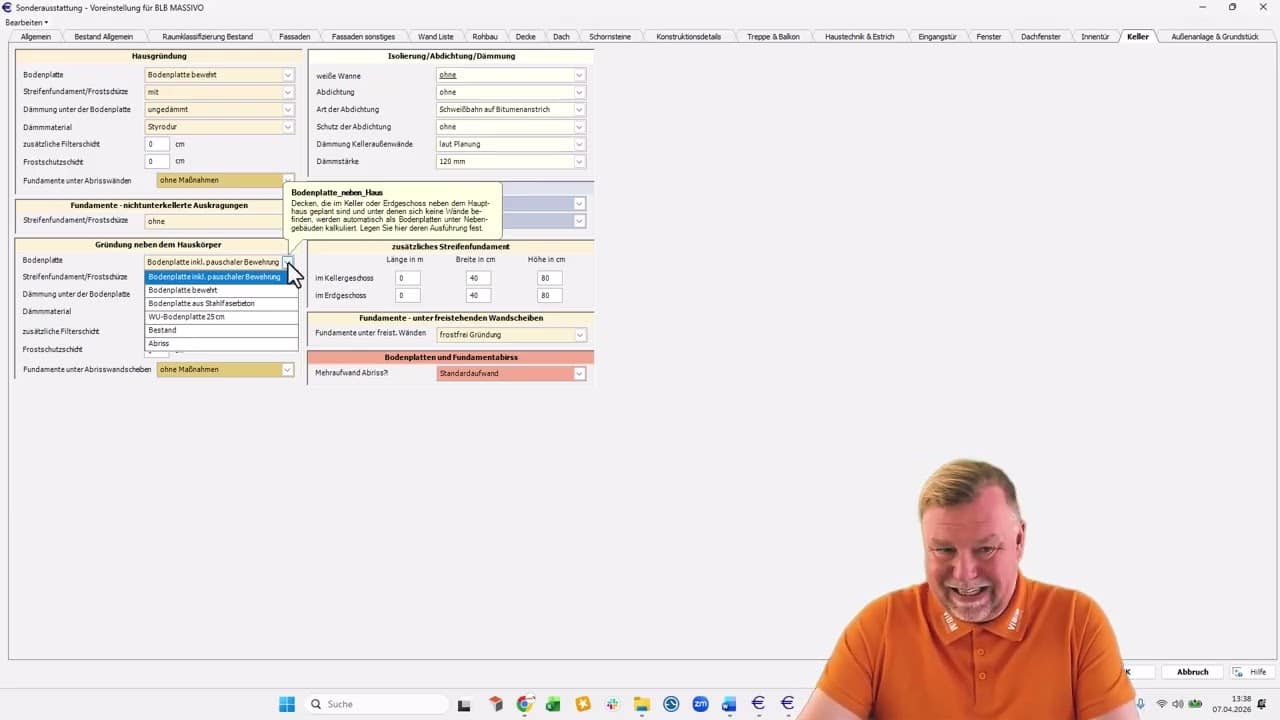Open the 'Mehraufwand Abriss' Standardaufwand dropdown
The width and height of the screenshot is (1280, 720).
(x=579, y=374)
